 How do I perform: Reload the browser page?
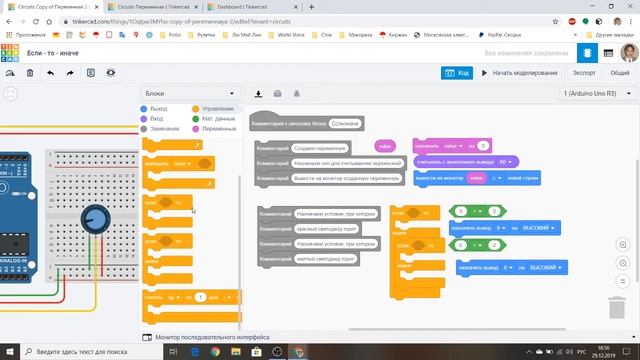[x=36, y=22]
